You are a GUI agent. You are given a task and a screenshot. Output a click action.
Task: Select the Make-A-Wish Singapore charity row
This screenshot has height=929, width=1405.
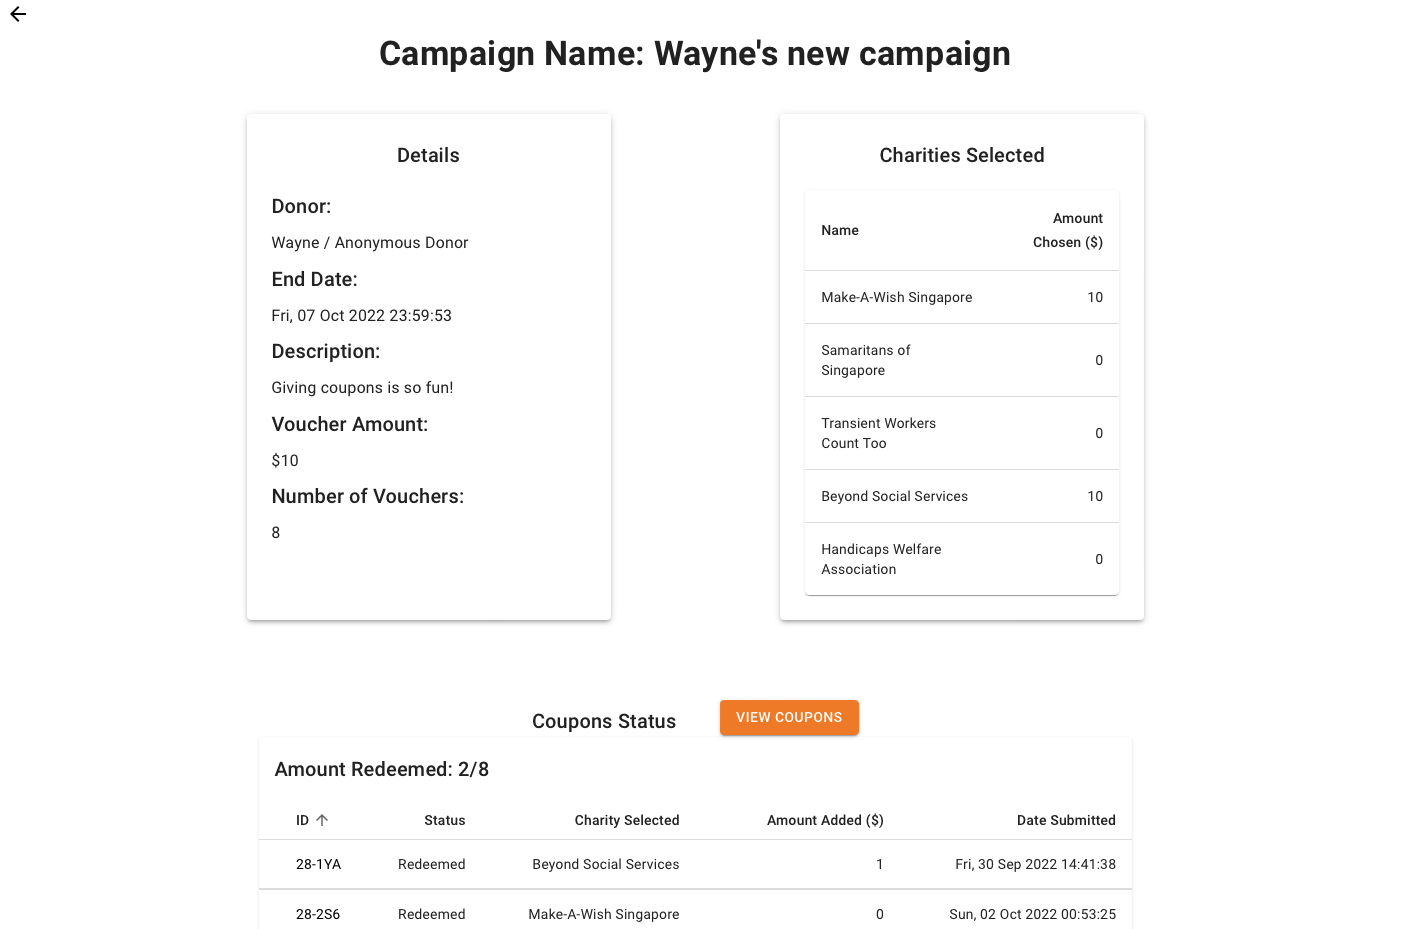(962, 297)
